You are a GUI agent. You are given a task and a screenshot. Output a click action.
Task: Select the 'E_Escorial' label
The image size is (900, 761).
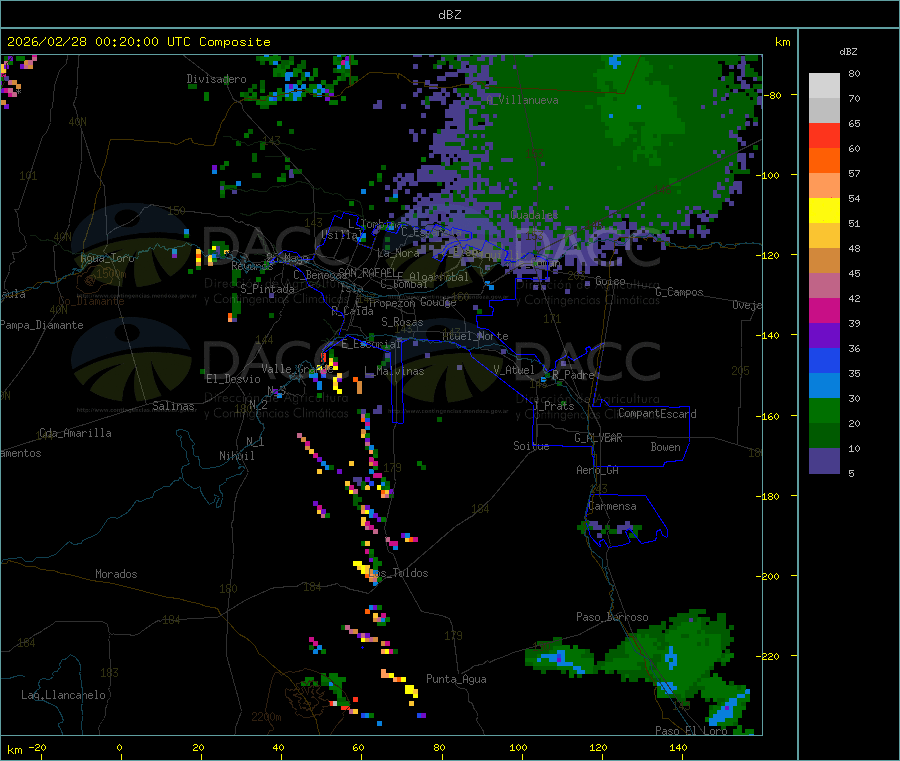pyautogui.click(x=371, y=344)
